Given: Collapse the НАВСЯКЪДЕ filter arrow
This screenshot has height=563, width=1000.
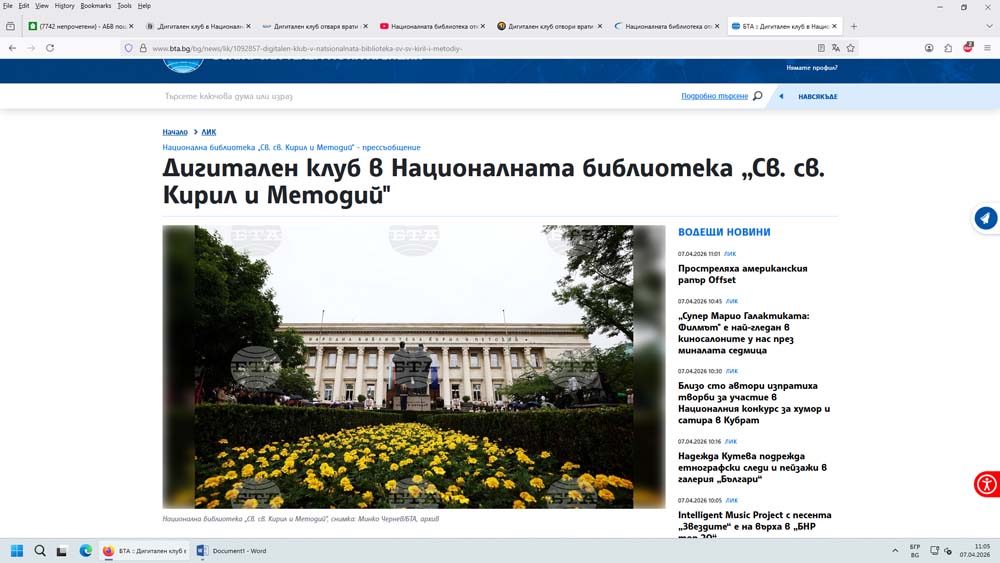Looking at the screenshot, I should (x=781, y=96).
